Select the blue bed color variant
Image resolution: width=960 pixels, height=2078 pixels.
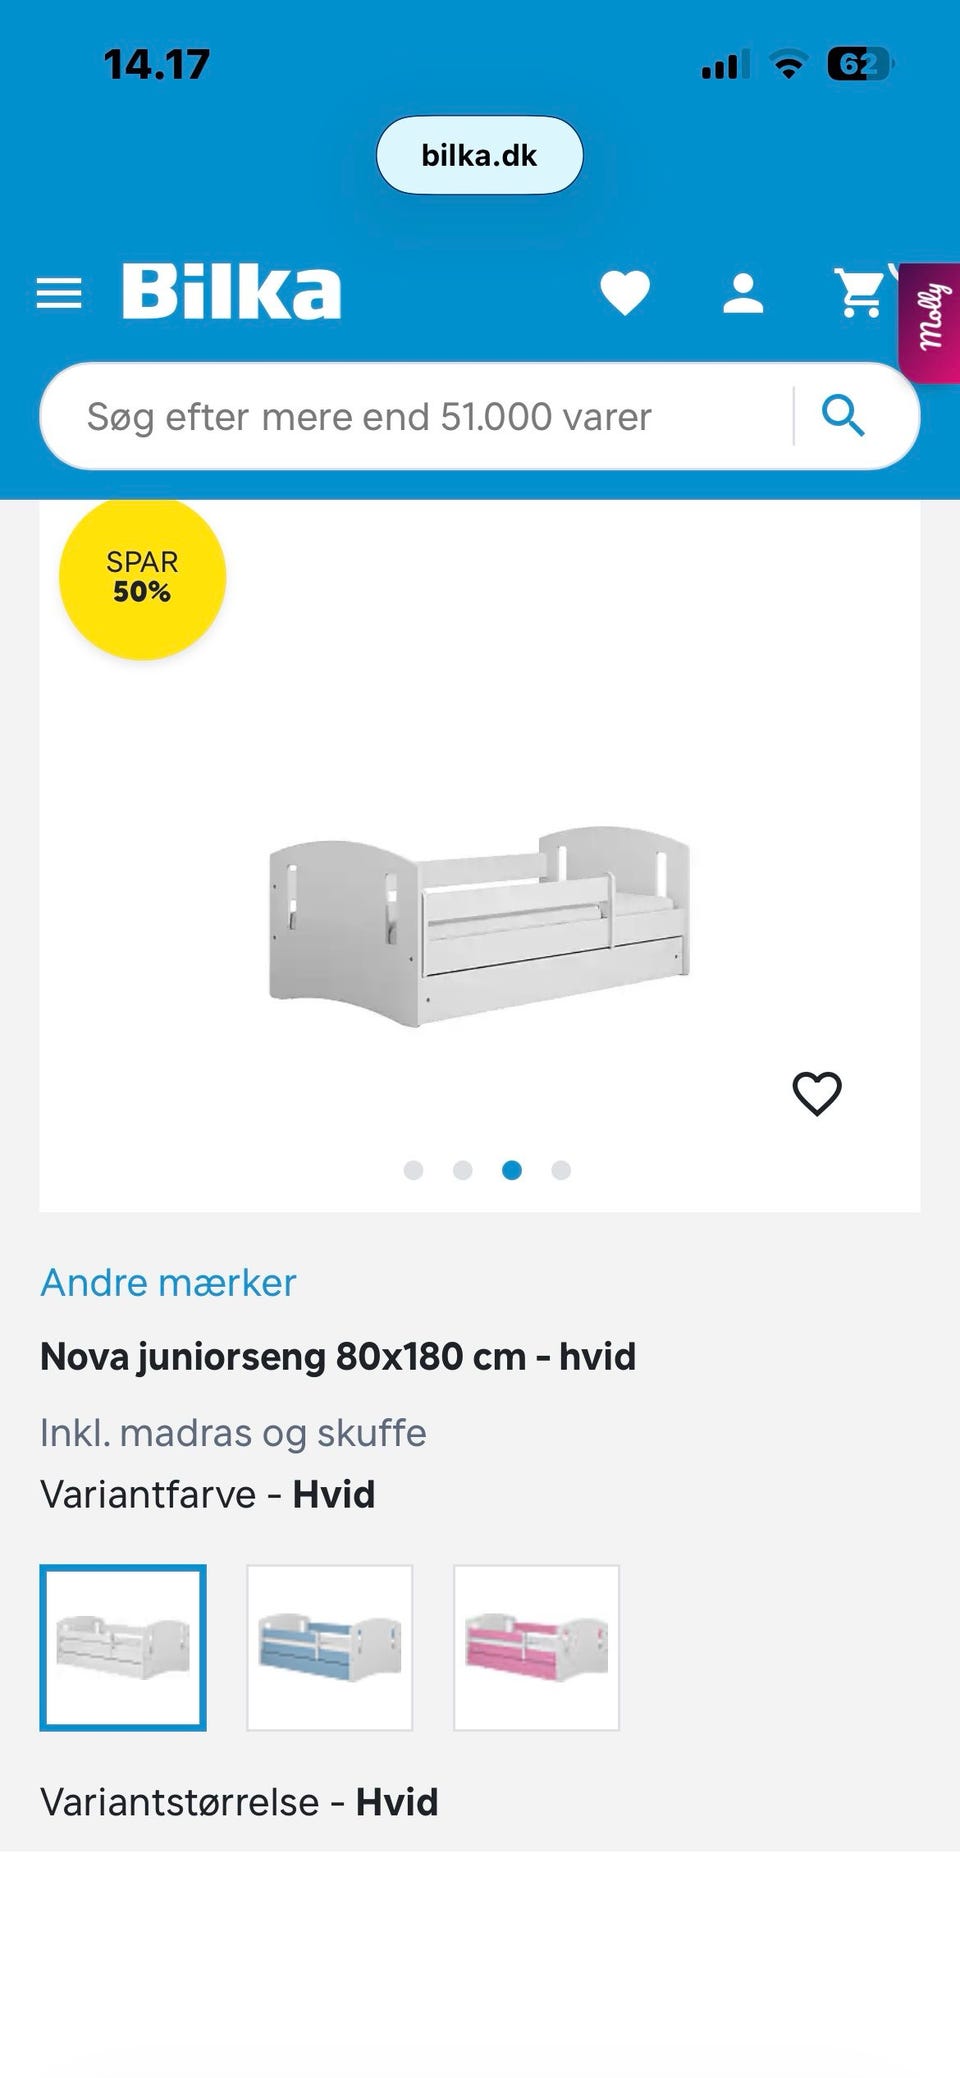tap(330, 1647)
